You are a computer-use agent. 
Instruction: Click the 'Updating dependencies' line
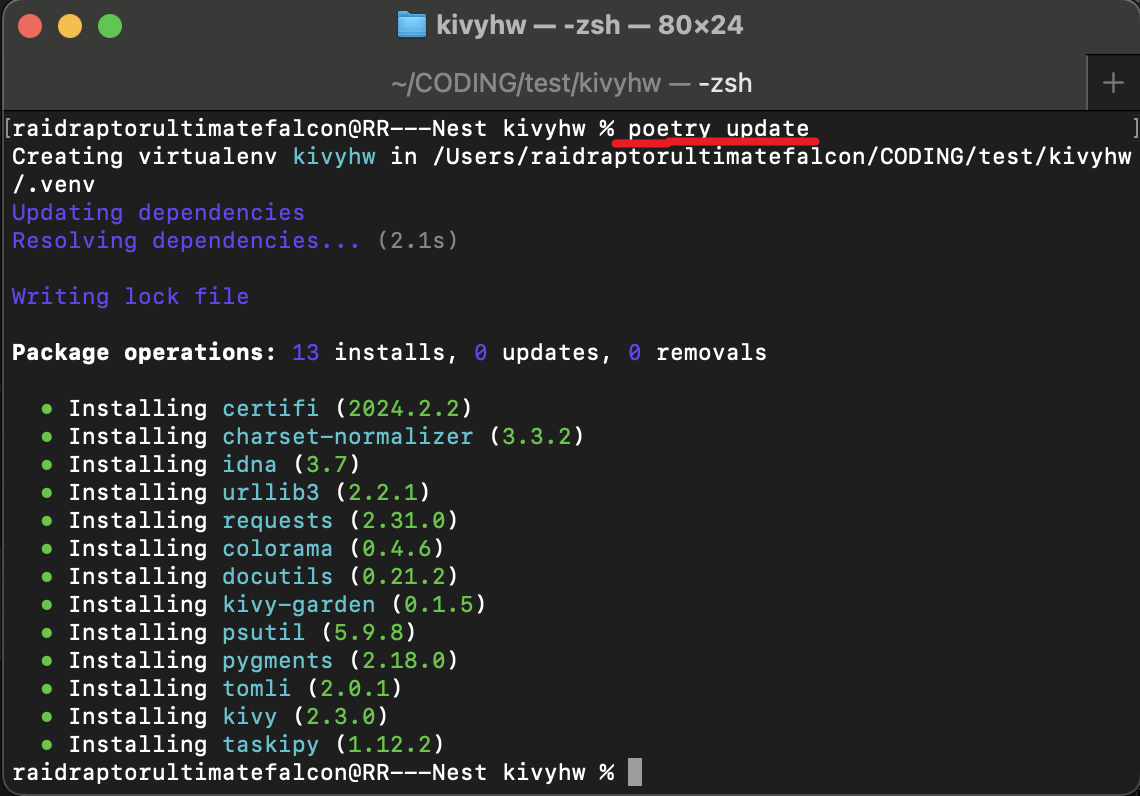click(x=158, y=212)
